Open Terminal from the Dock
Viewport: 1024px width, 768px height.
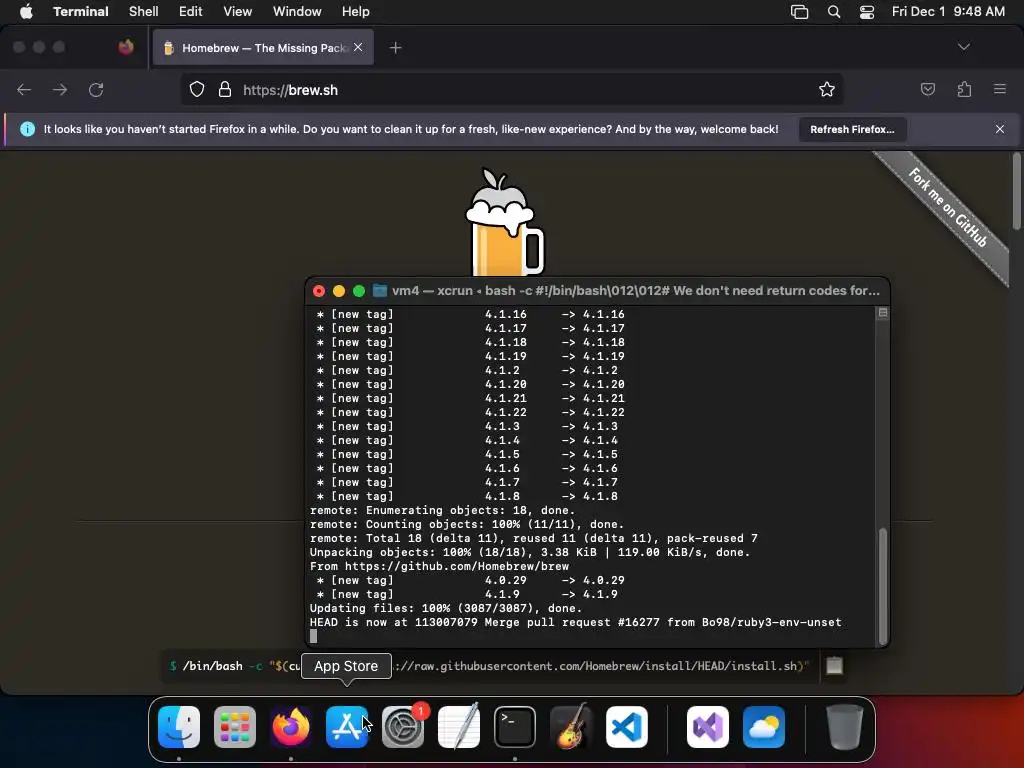pyautogui.click(x=515, y=727)
